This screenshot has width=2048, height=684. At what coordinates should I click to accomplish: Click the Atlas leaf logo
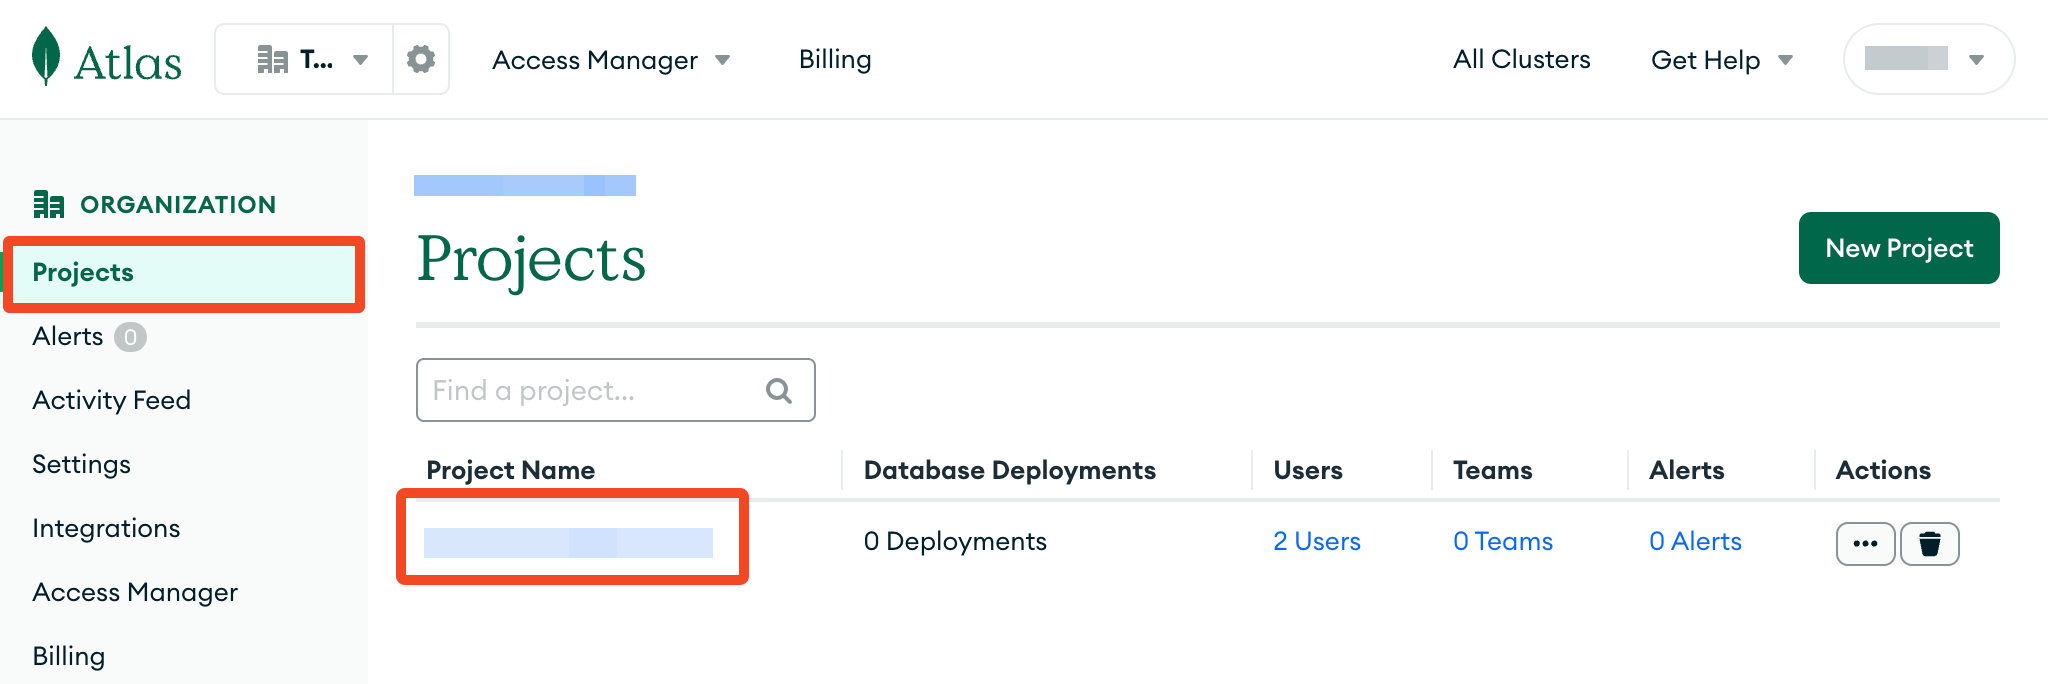(46, 56)
